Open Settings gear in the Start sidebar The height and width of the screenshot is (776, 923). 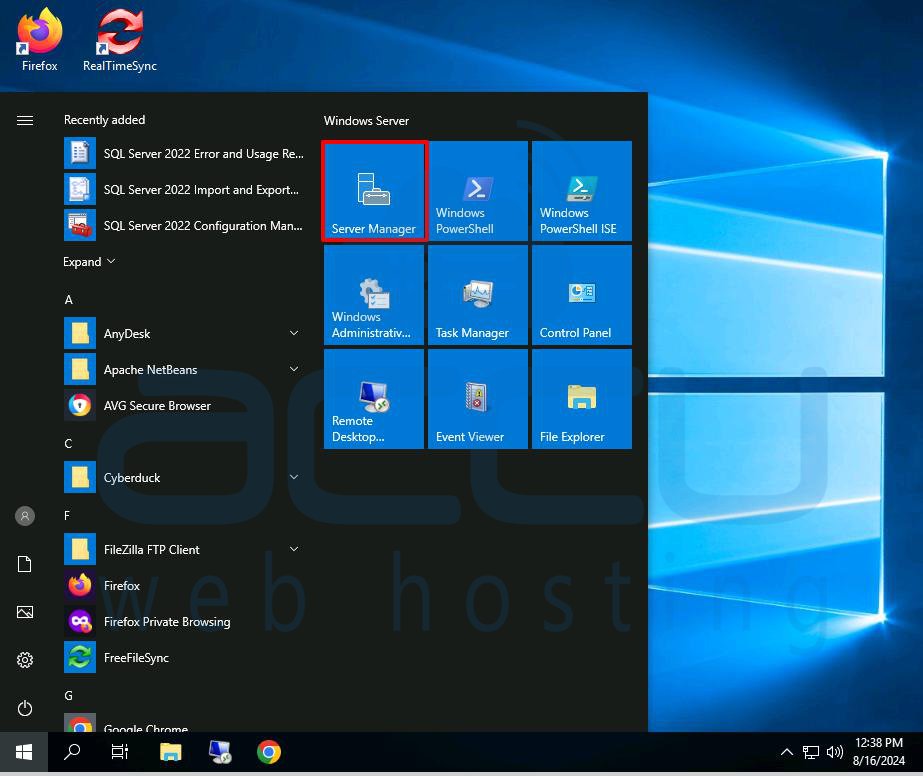coord(25,660)
